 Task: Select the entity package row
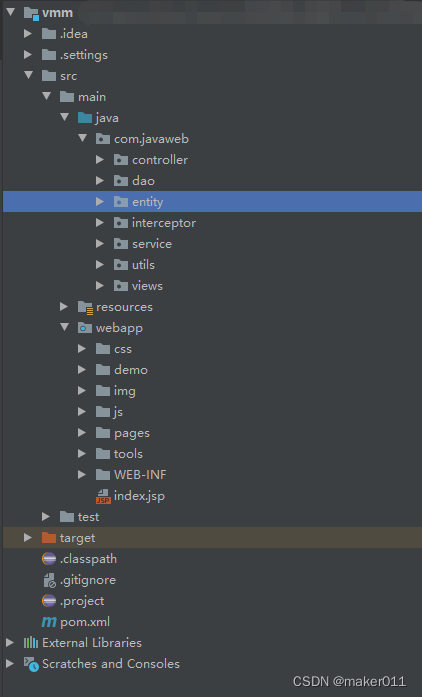[x=213, y=202]
